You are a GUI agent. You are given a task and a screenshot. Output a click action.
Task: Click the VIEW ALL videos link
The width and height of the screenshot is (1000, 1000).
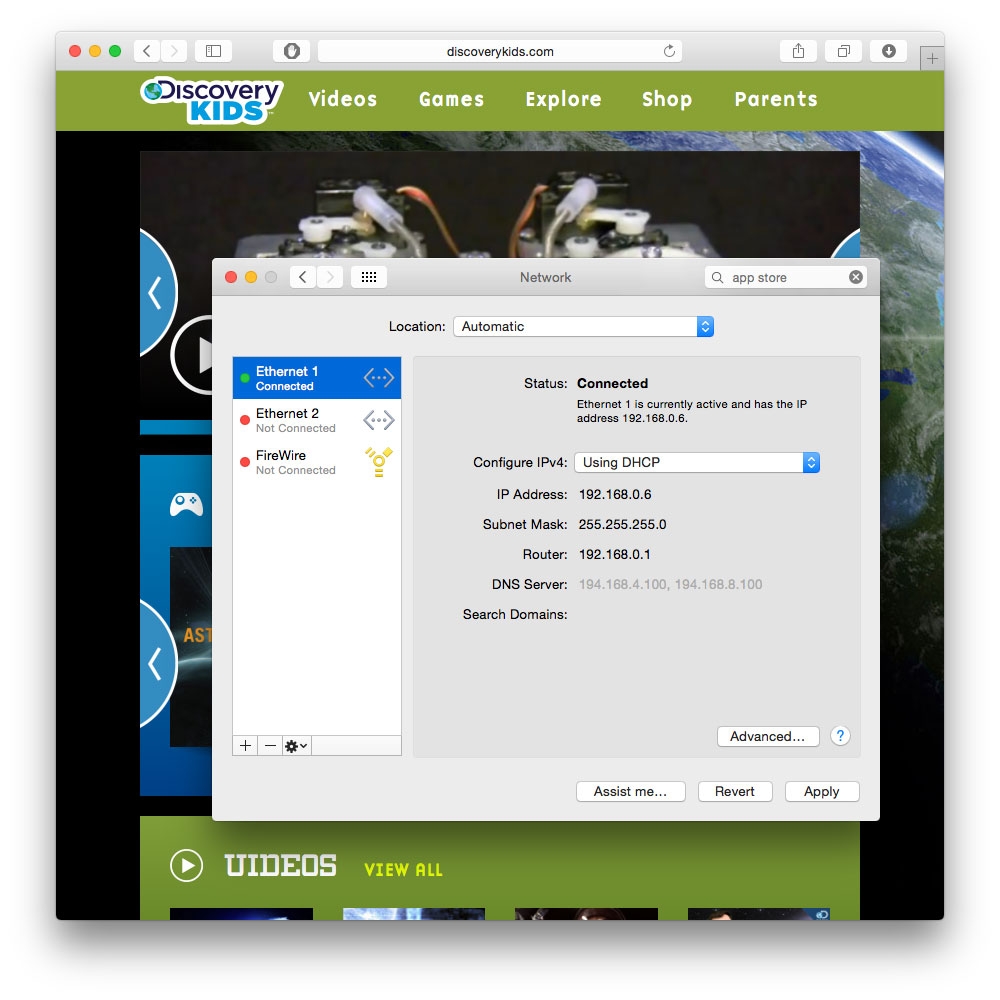pyautogui.click(x=404, y=870)
